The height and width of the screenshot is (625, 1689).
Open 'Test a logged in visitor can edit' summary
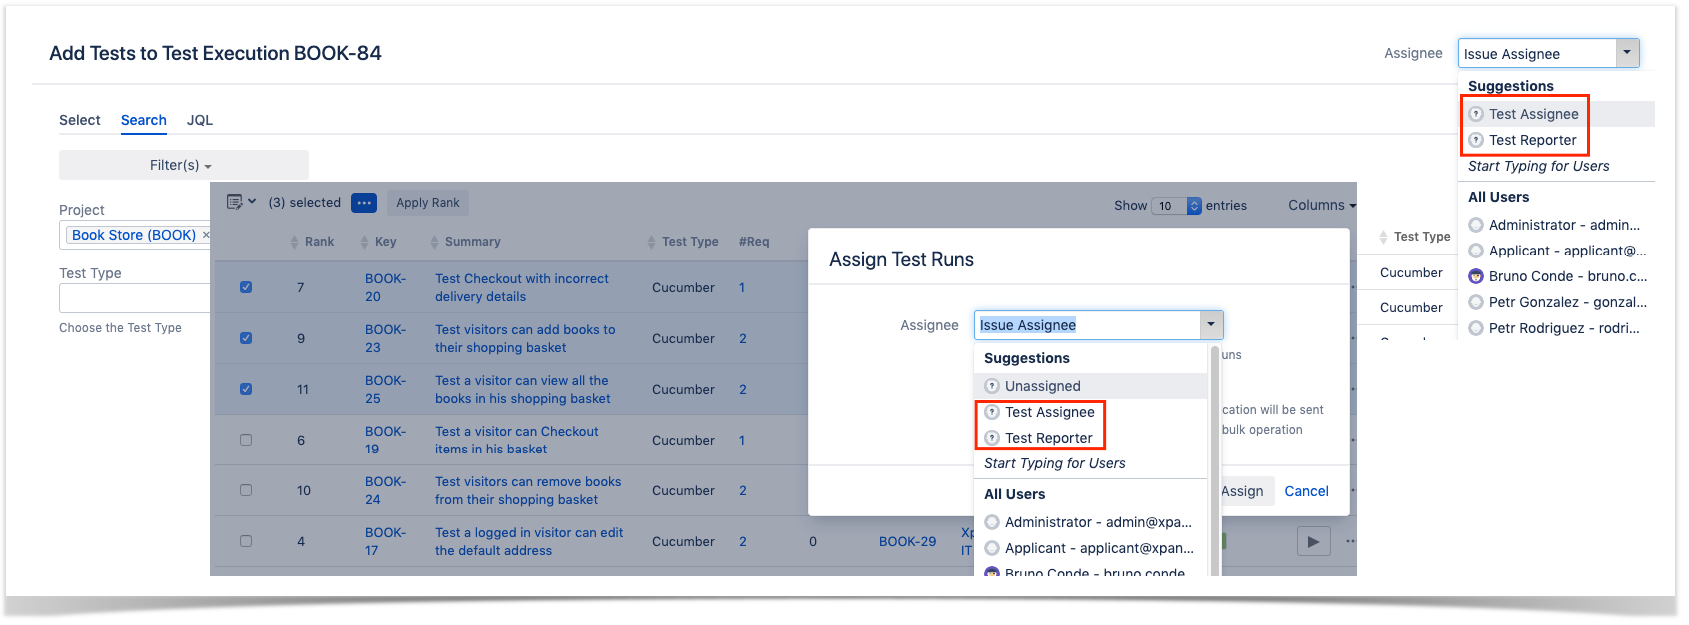(x=529, y=541)
